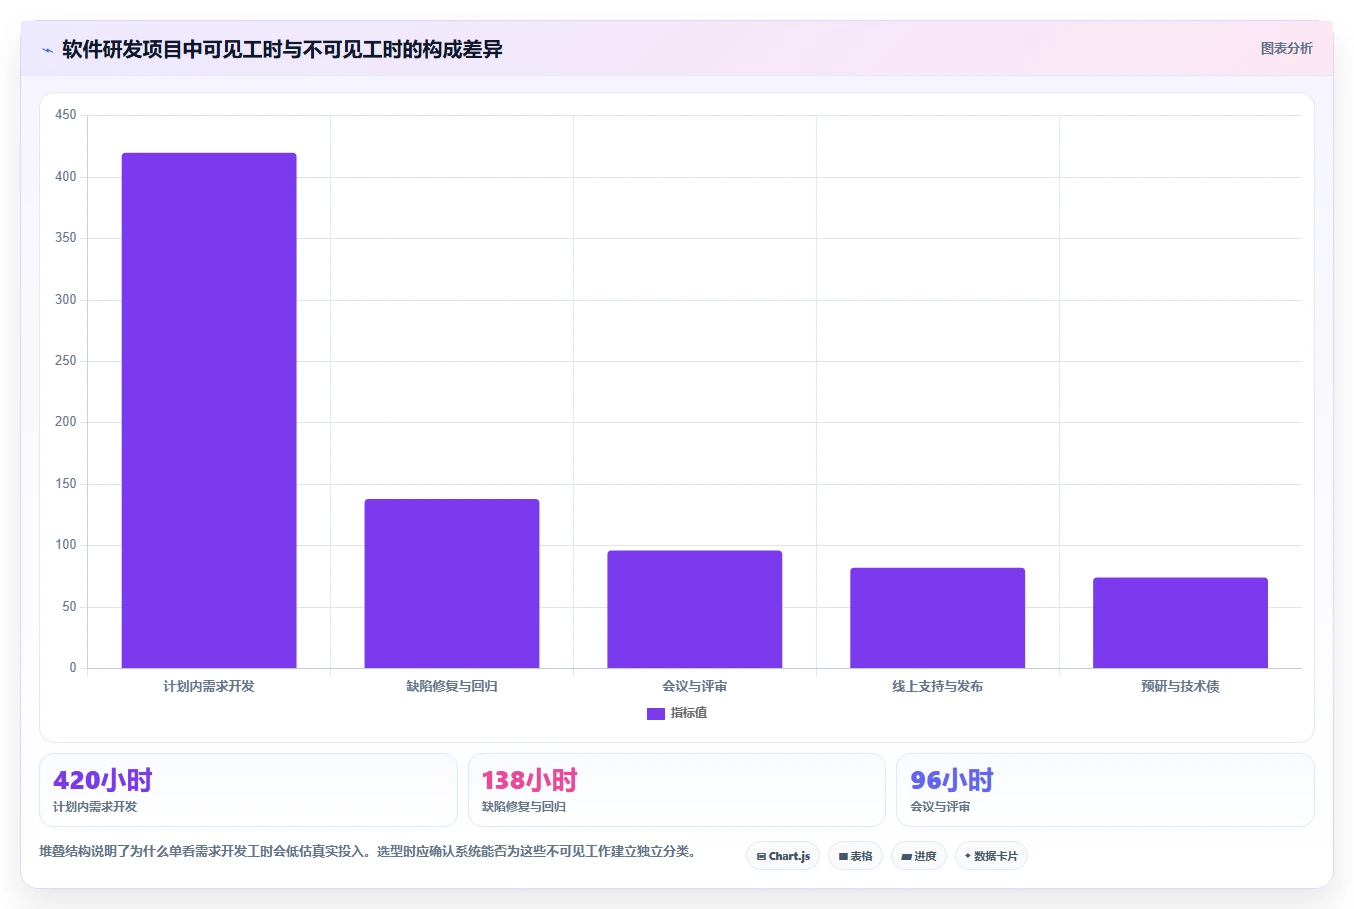
Task: Click y-axis value 400
Action: click(x=66, y=177)
